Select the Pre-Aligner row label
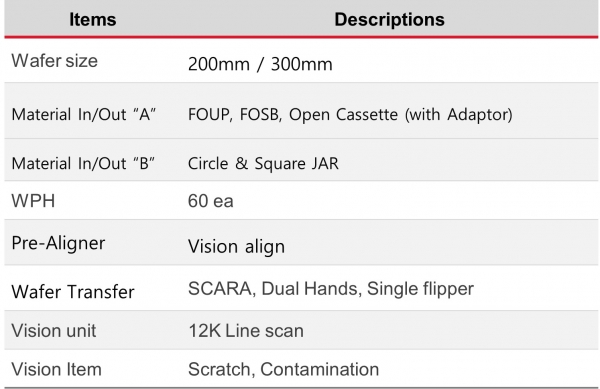Viewport: 600px width, 389px height. click(x=58, y=243)
